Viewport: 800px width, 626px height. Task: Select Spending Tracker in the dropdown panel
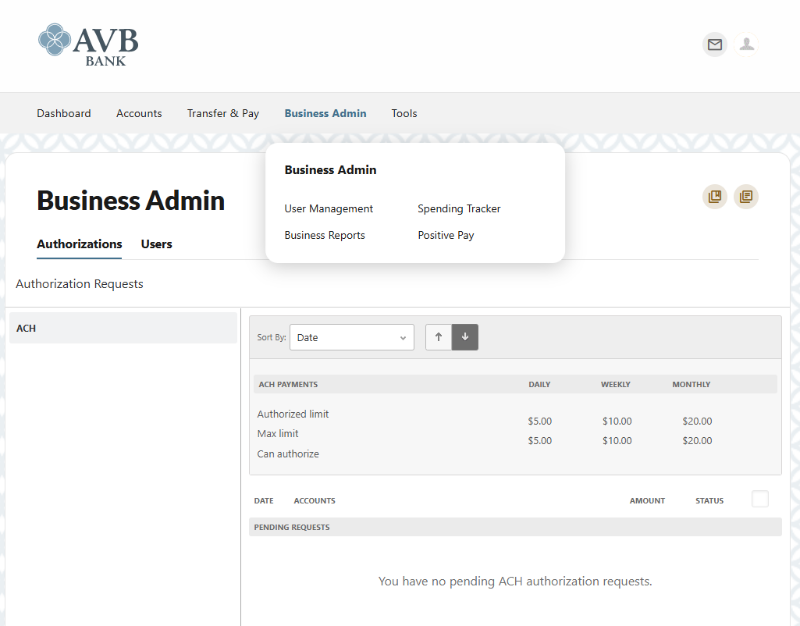(459, 209)
